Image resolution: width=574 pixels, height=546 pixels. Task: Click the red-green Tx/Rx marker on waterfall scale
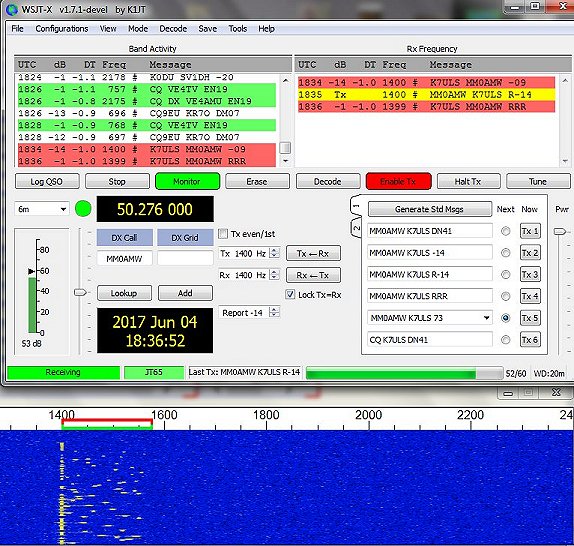point(107,424)
